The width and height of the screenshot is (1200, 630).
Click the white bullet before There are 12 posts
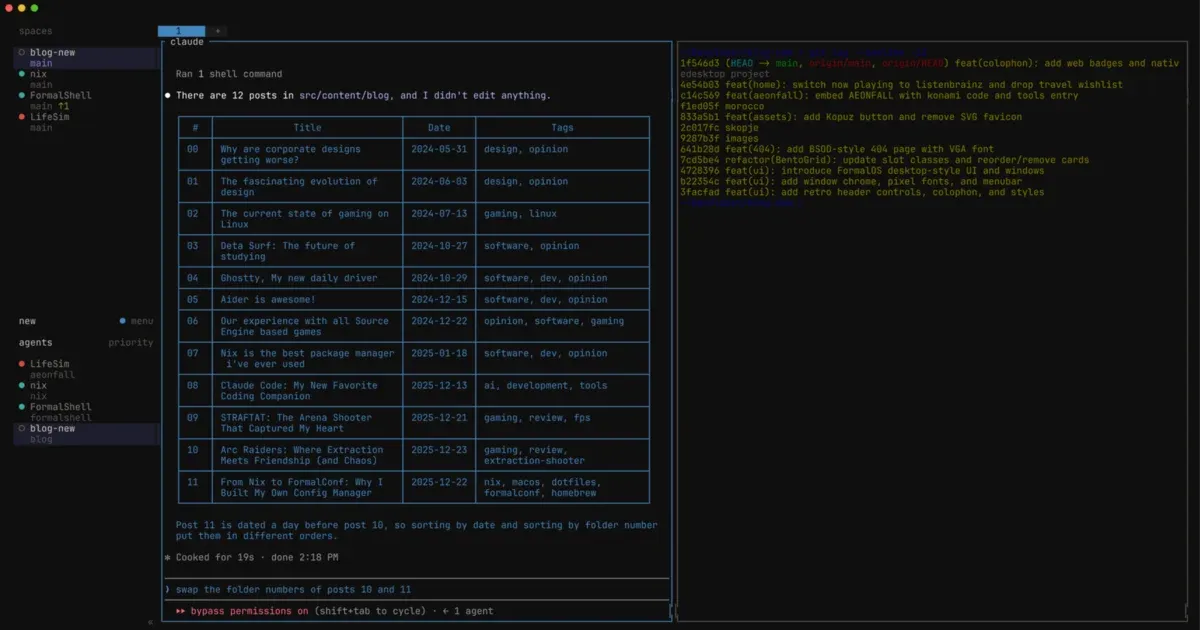(168, 96)
